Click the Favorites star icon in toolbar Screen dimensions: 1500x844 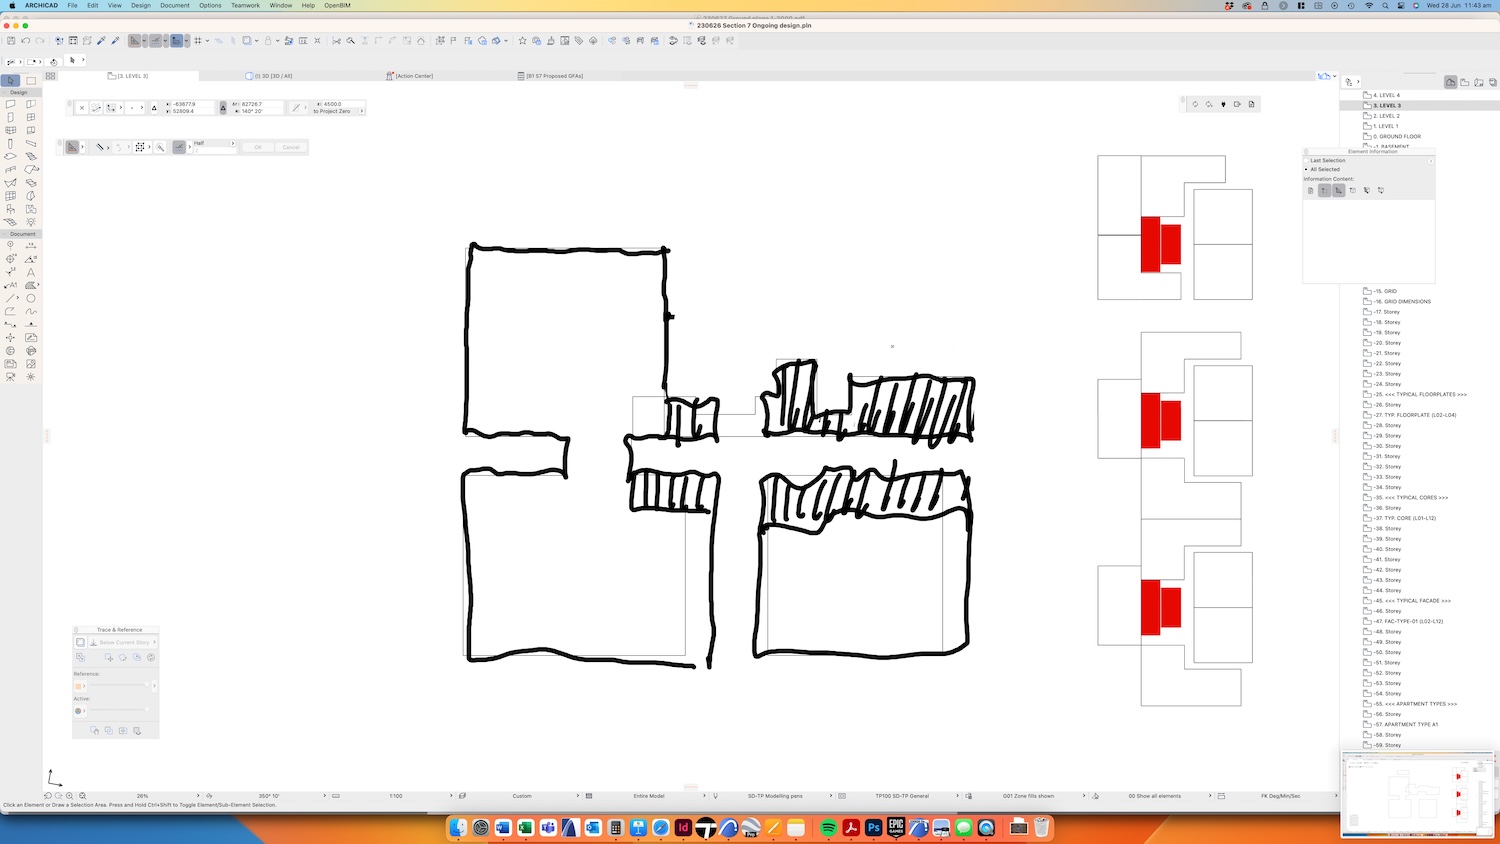click(x=522, y=41)
